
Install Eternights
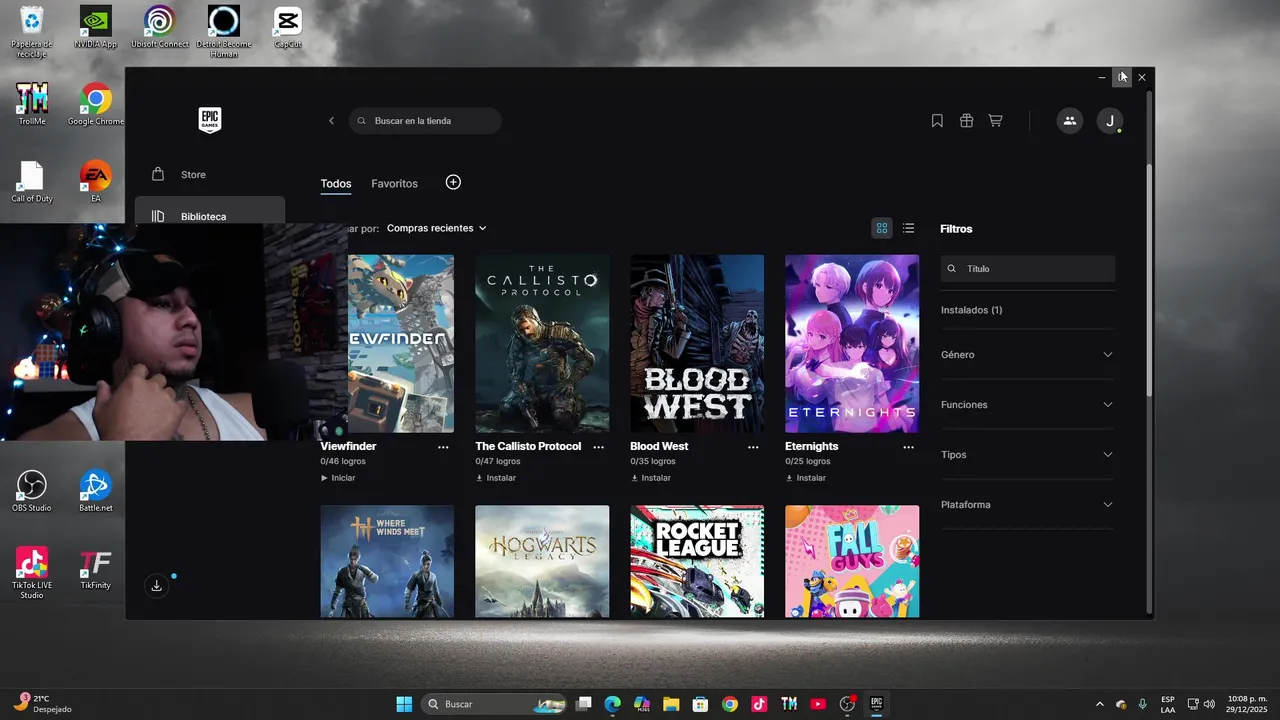coord(806,478)
